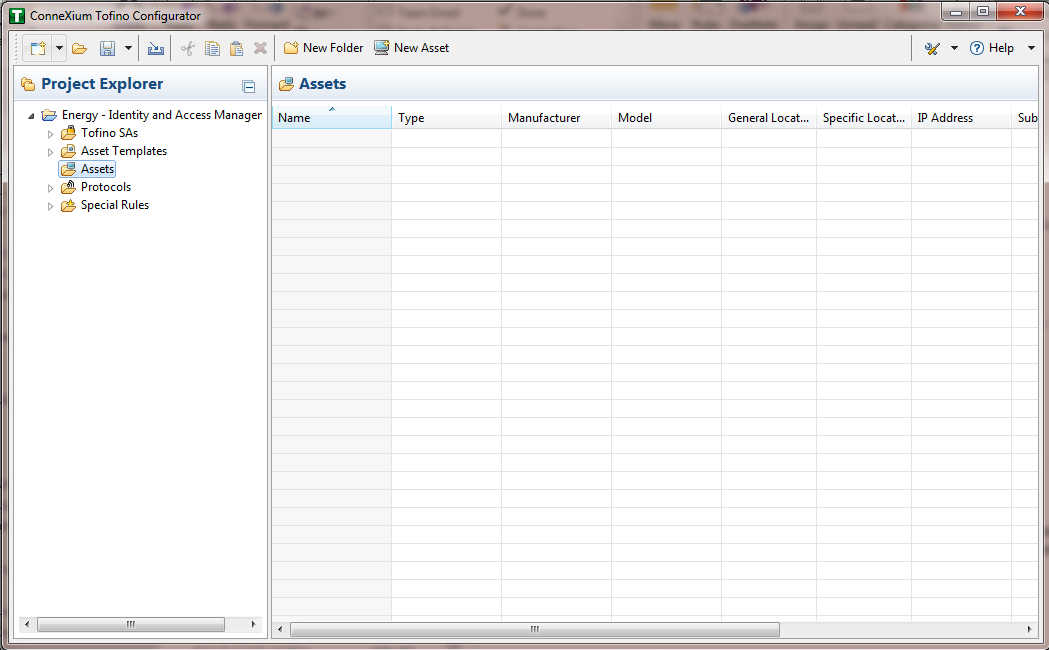Click the Project Explorer horizontal scrollbar thumb
Screen dimensions: 1049x650
[x=131, y=624]
